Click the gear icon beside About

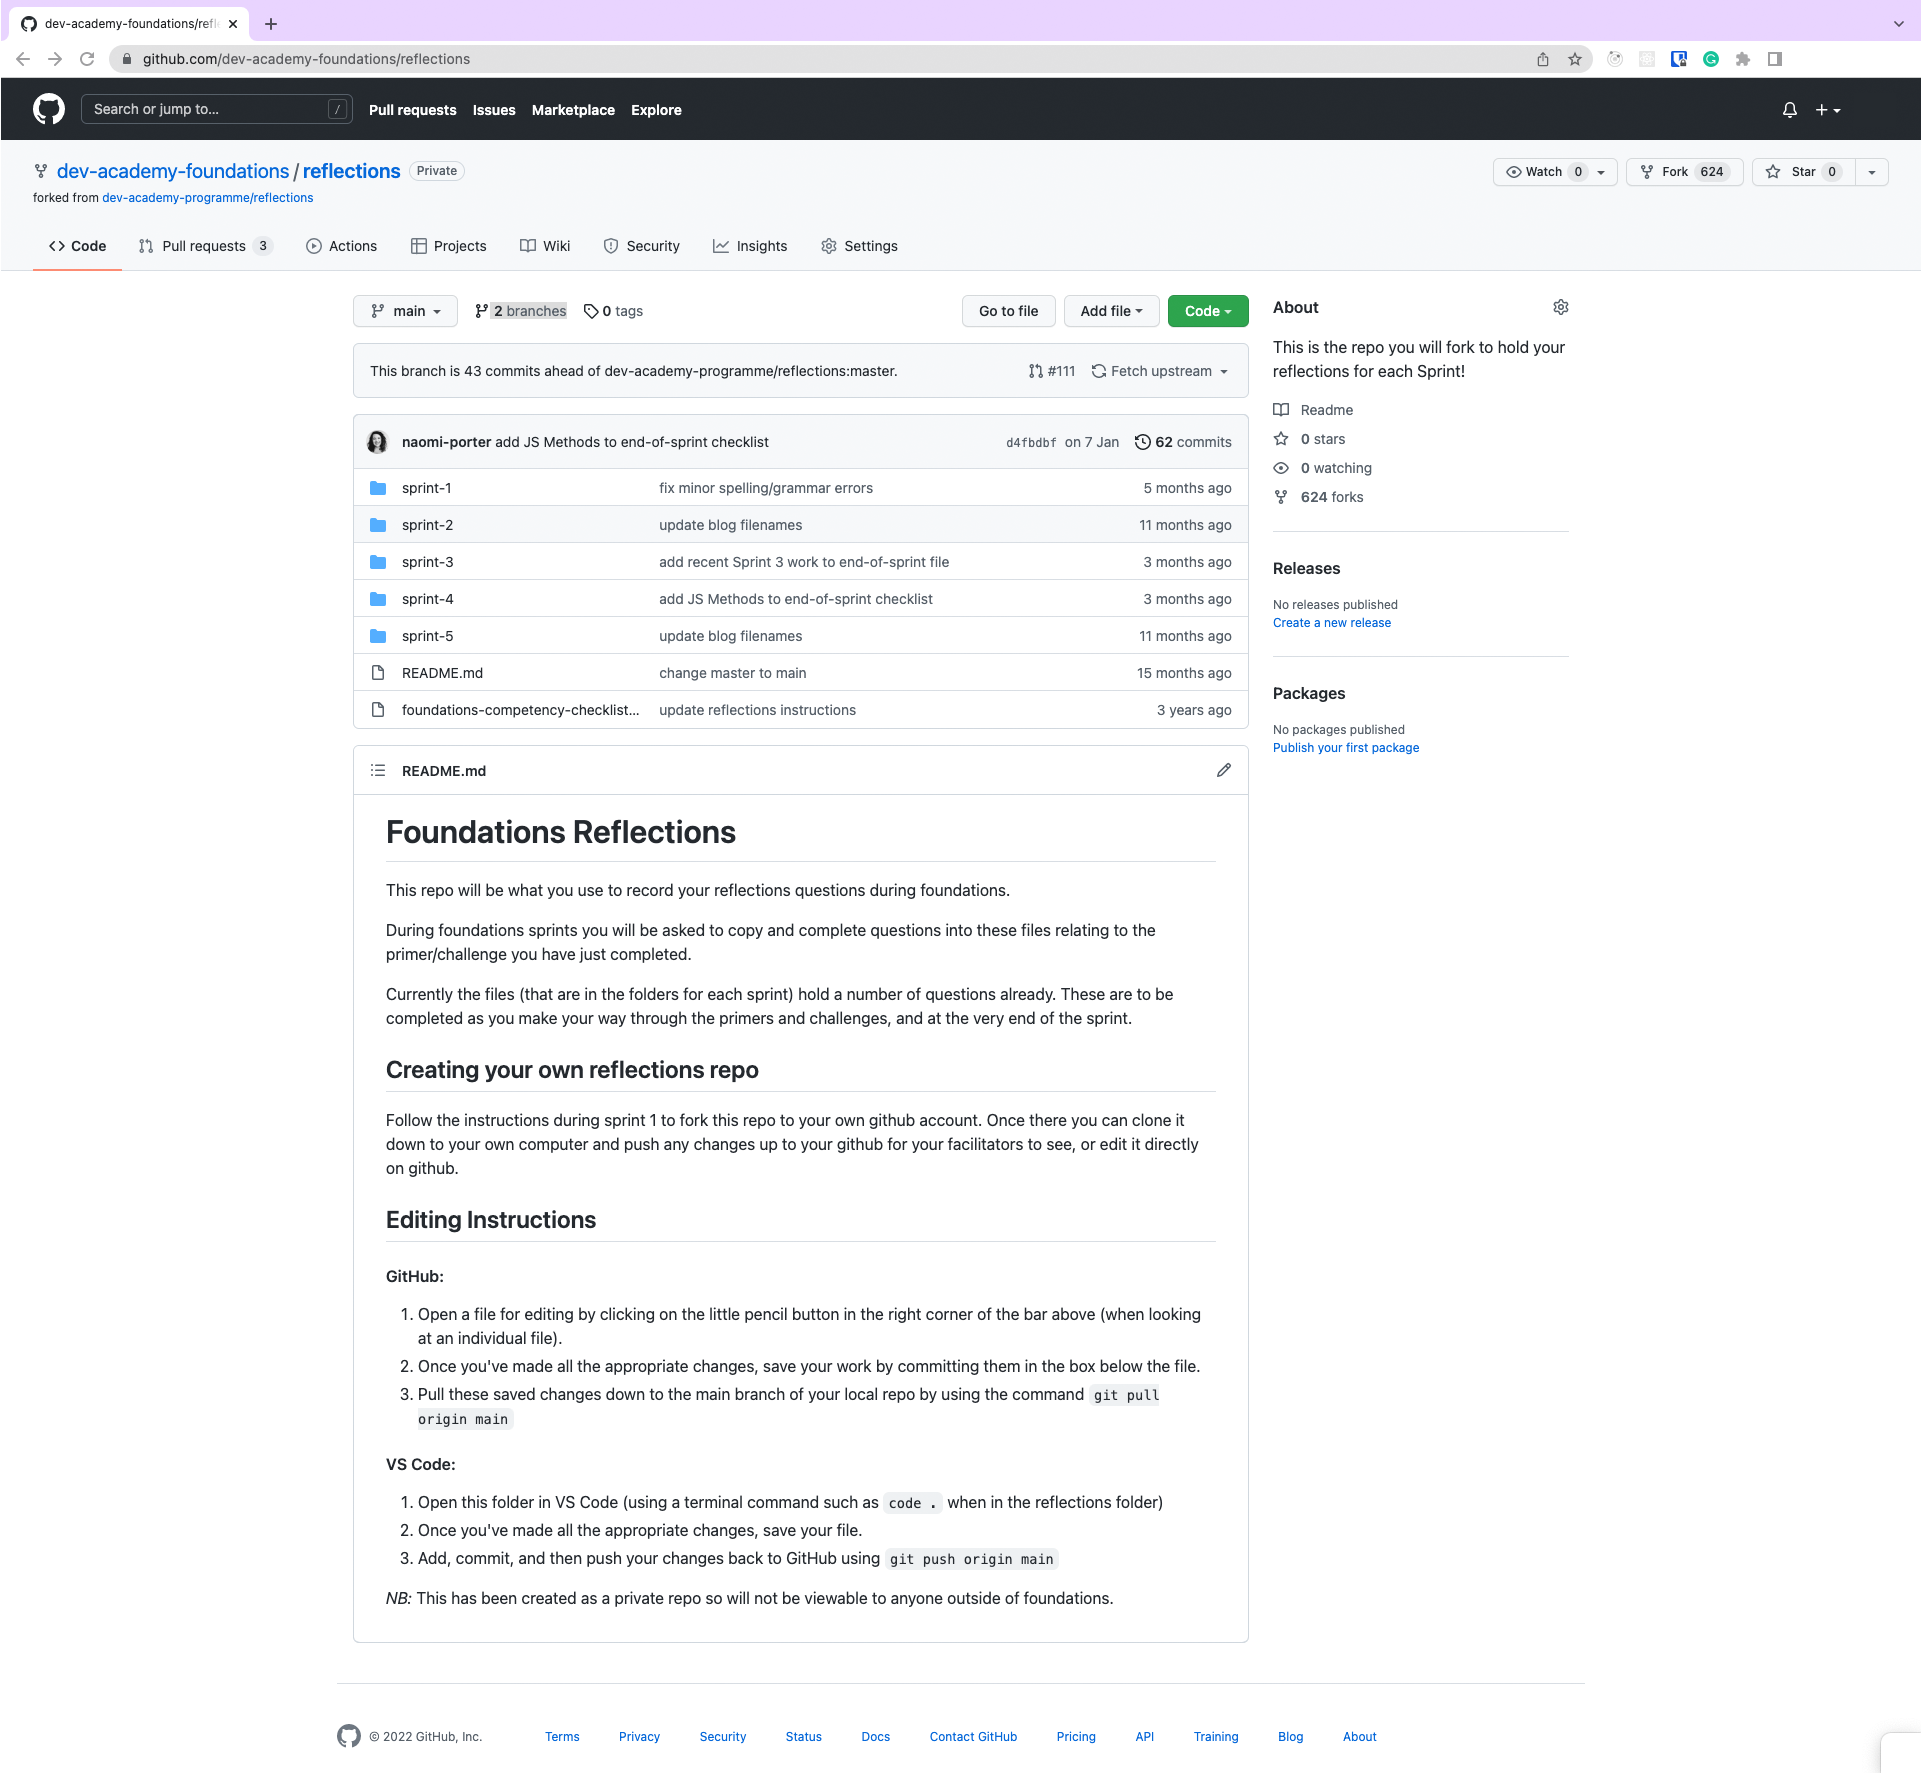1560,307
